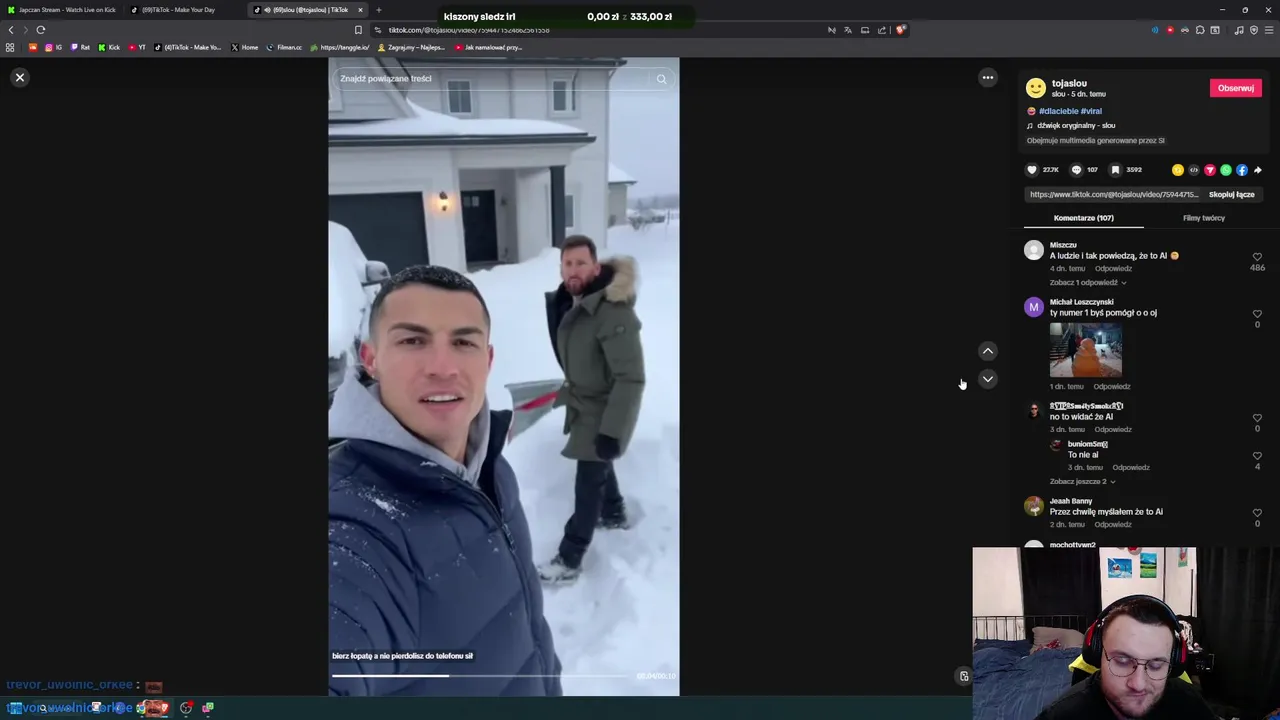
Task: Open the three-dot video options menu
Action: coord(988,78)
